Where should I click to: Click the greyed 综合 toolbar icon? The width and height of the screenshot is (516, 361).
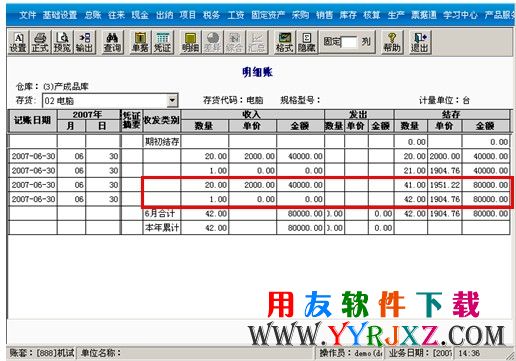[x=234, y=42]
